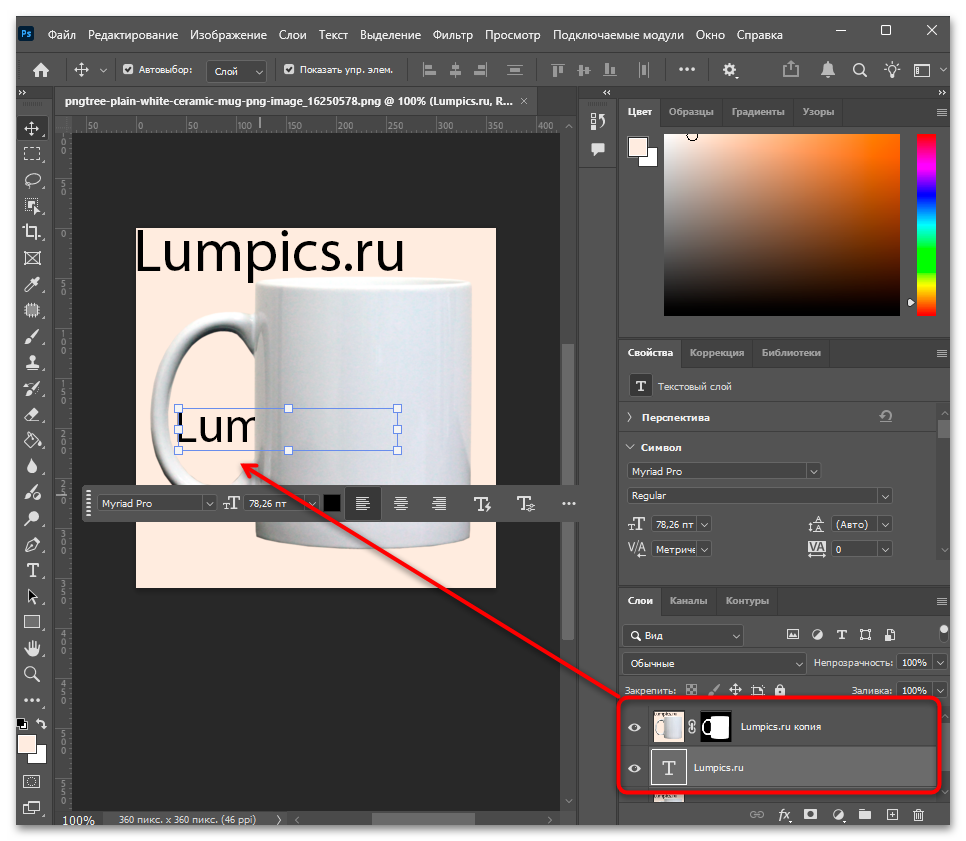
Task: Open the fx layer styles button
Action: (x=784, y=815)
